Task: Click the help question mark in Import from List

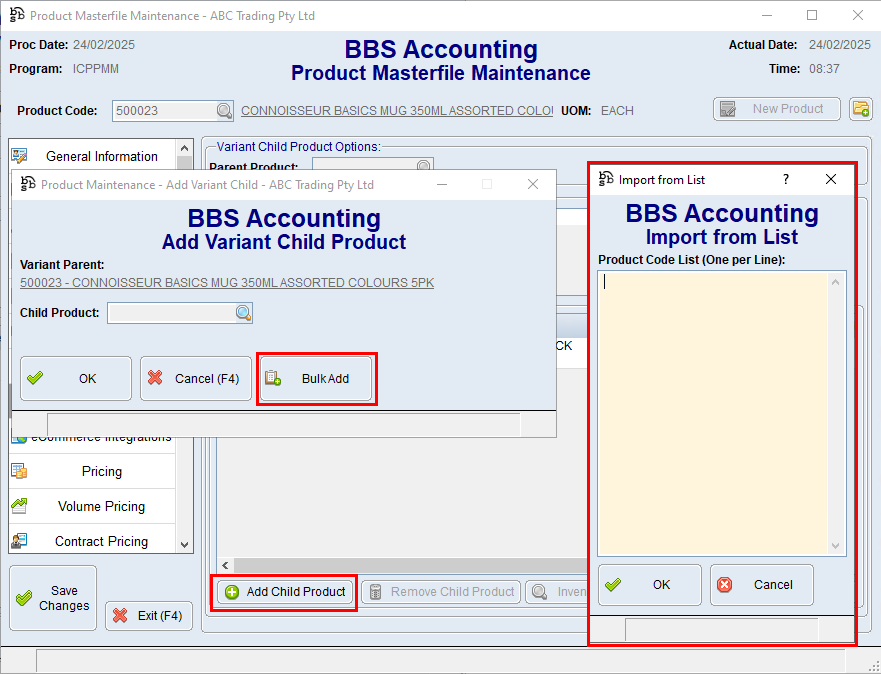Action: (x=786, y=179)
